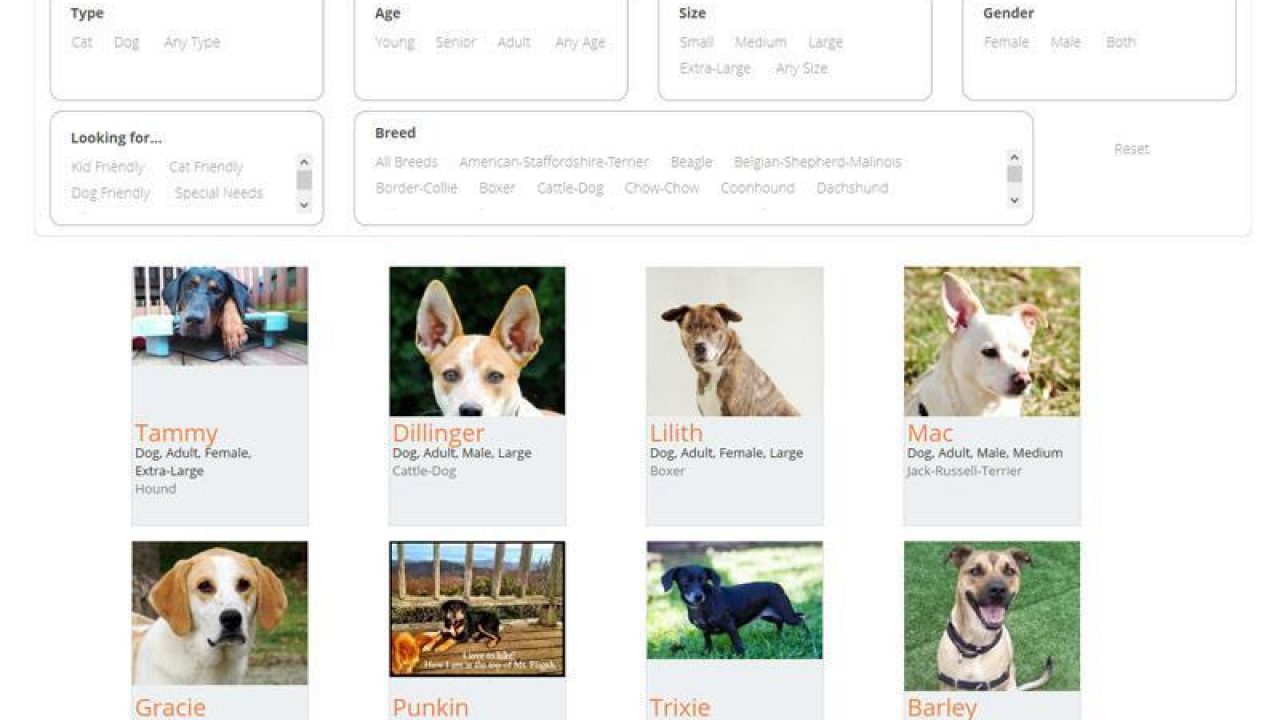Open Dillinger's photo thumbnail
Image resolution: width=1280 pixels, height=720 pixels.
coord(477,341)
